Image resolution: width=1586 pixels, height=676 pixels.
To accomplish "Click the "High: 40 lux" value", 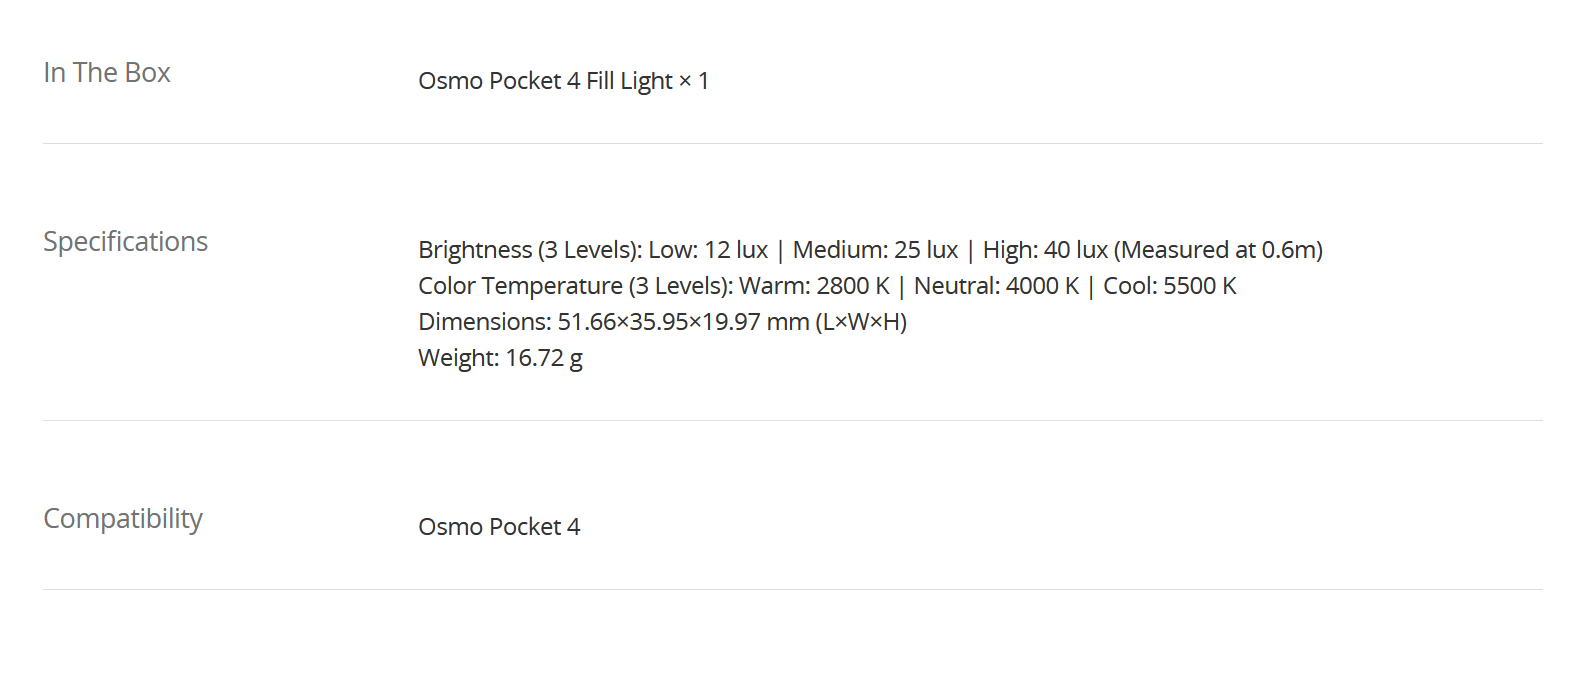I will pos(1045,250).
